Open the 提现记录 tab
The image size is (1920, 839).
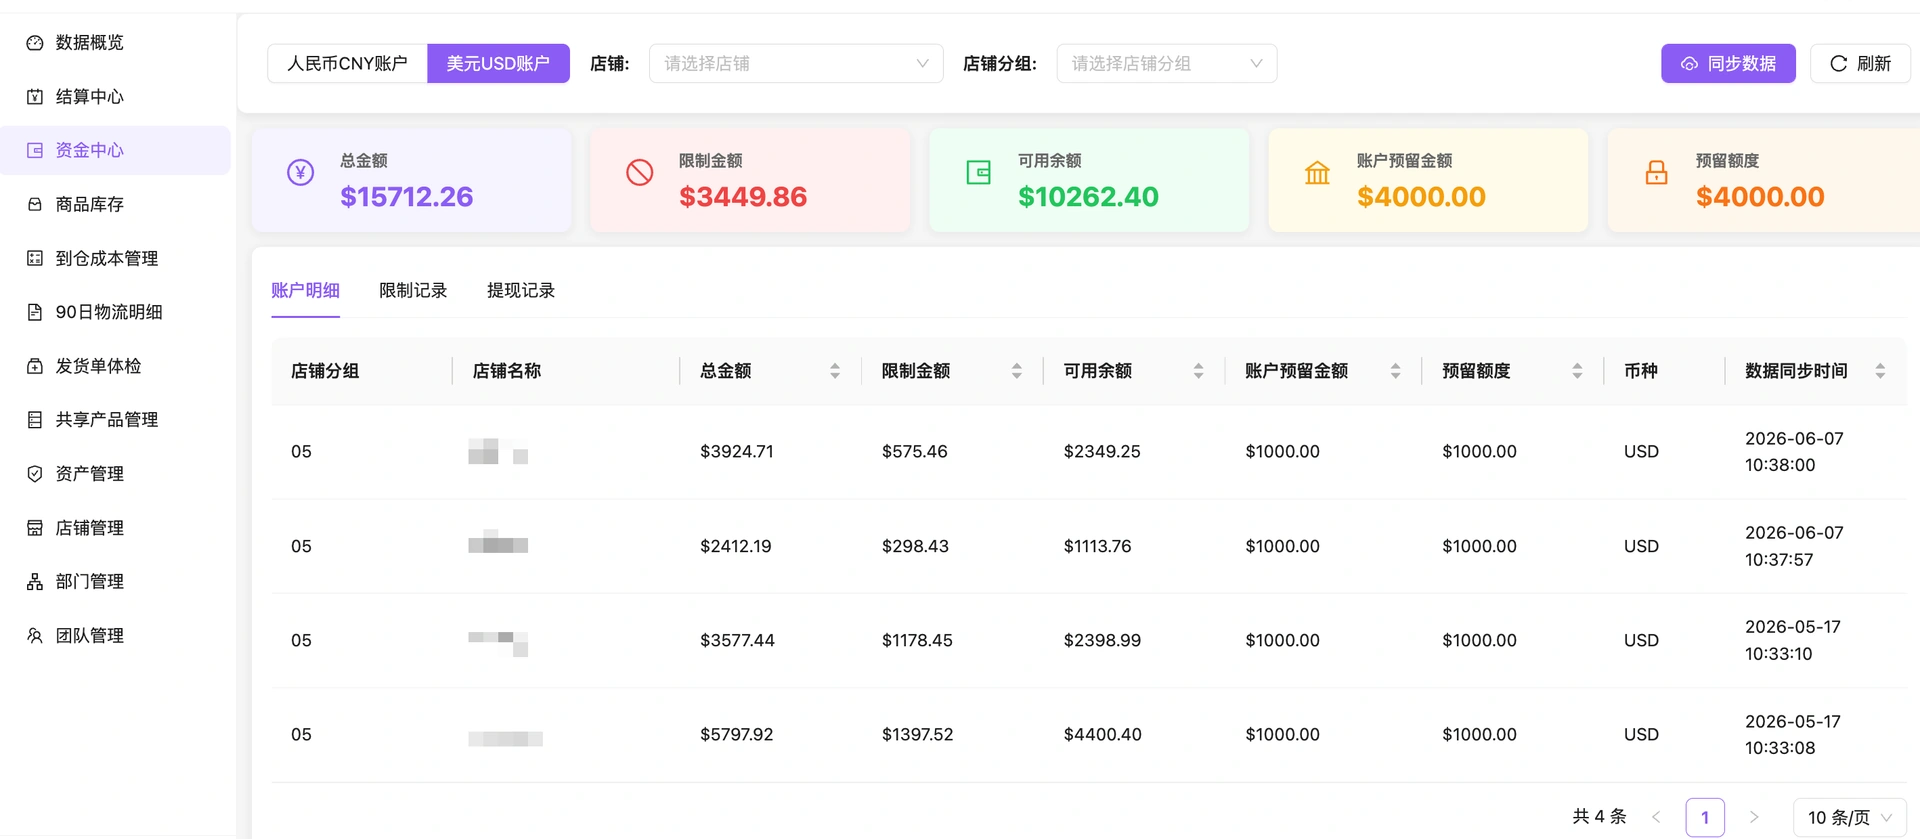click(x=521, y=290)
